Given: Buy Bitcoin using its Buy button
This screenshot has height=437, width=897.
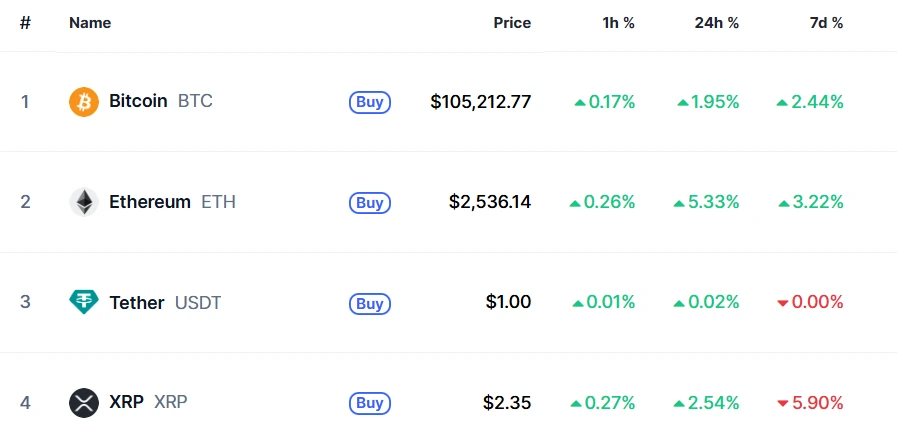Looking at the screenshot, I should coord(370,102).
